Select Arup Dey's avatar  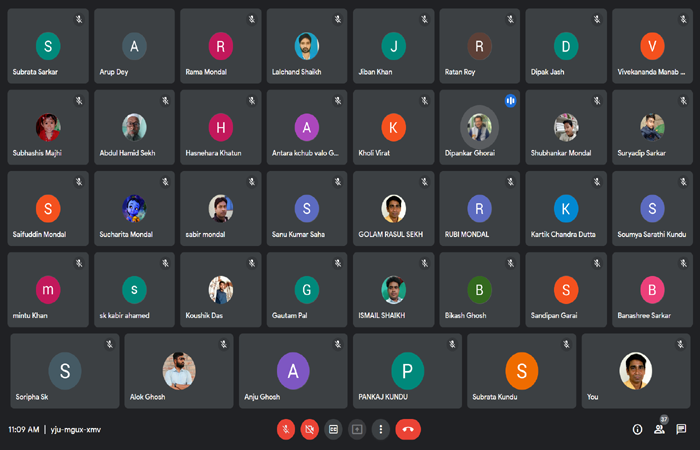(134, 46)
